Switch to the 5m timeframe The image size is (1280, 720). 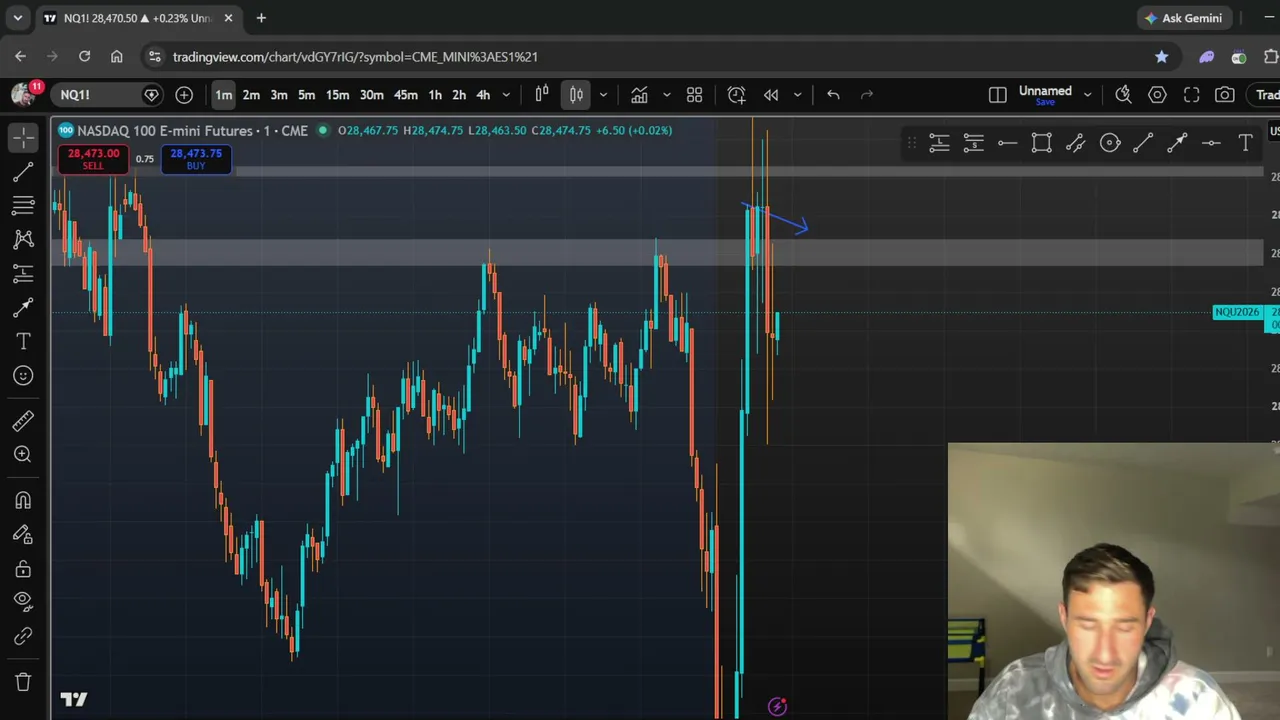pos(306,95)
